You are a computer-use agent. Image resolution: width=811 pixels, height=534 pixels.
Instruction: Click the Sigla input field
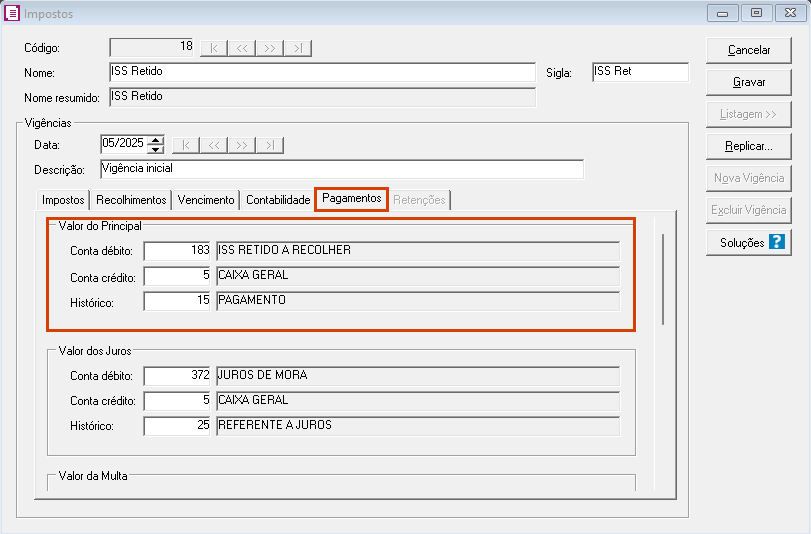(640, 72)
